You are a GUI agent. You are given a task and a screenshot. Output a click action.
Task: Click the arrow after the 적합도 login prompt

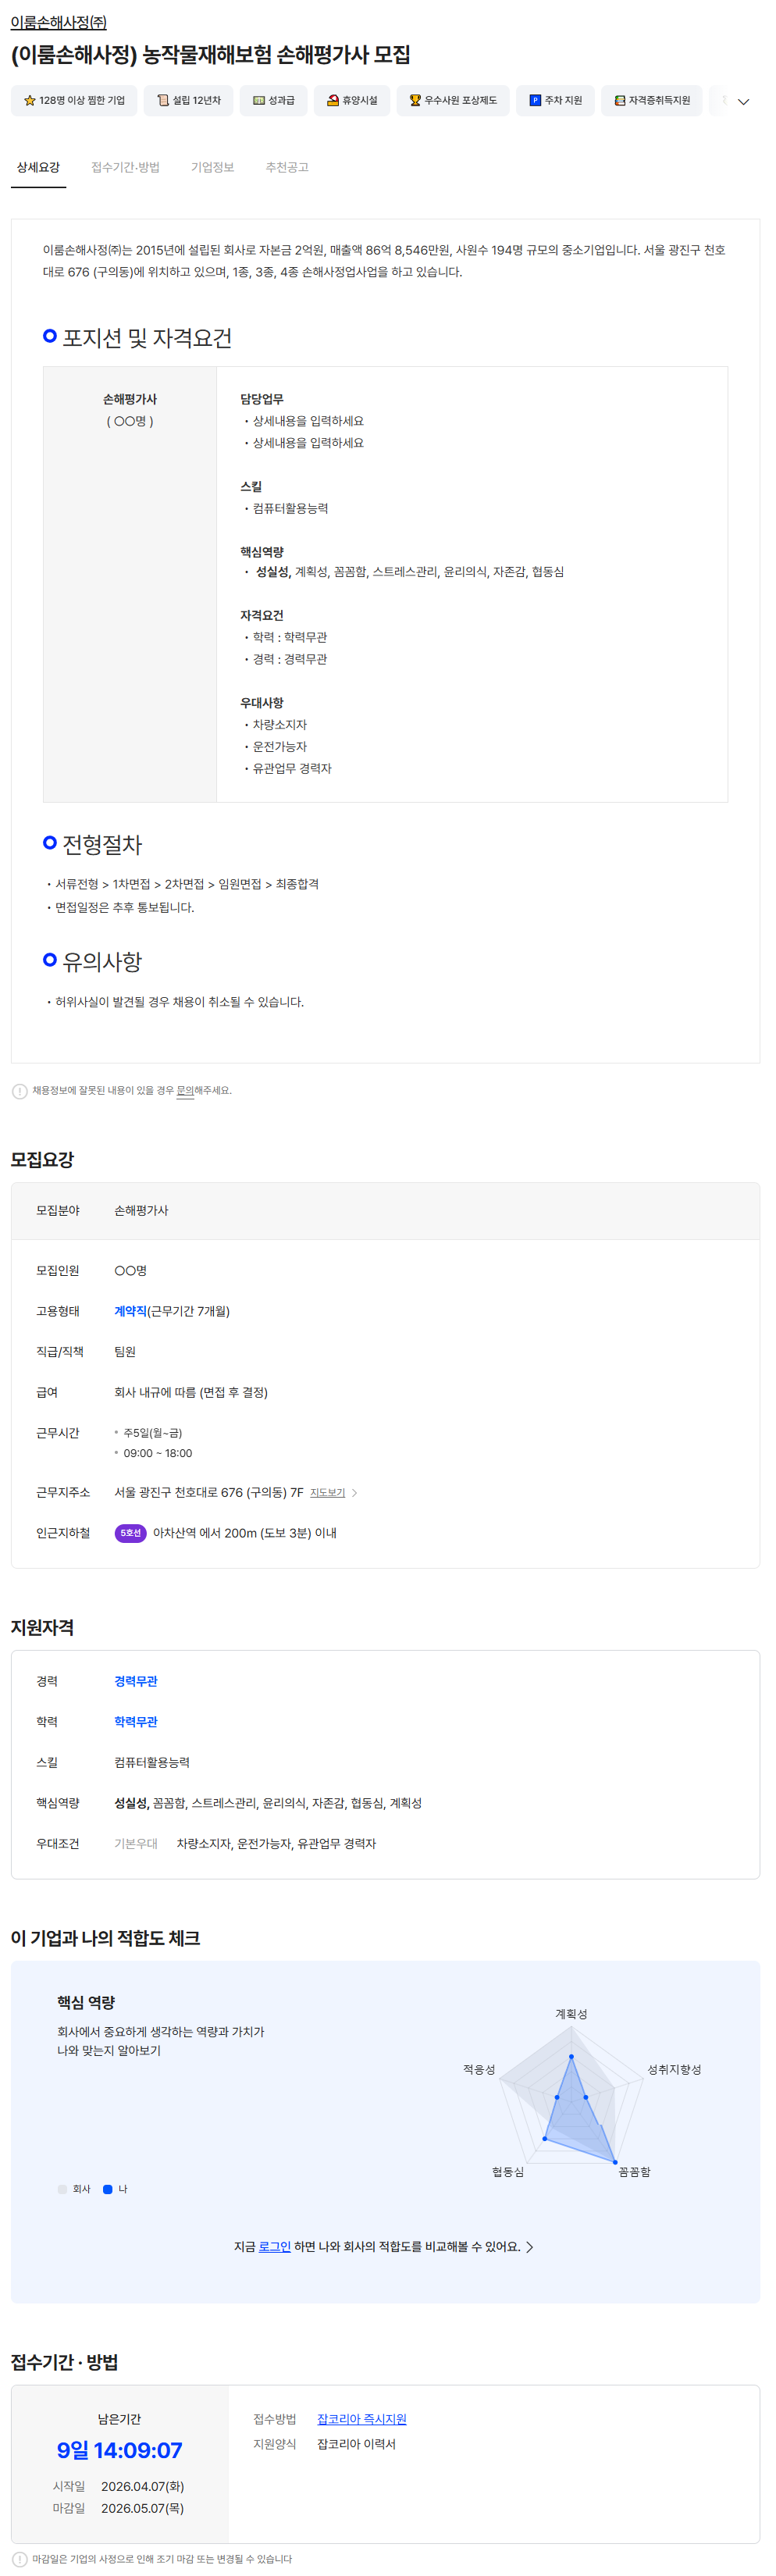530,2247
